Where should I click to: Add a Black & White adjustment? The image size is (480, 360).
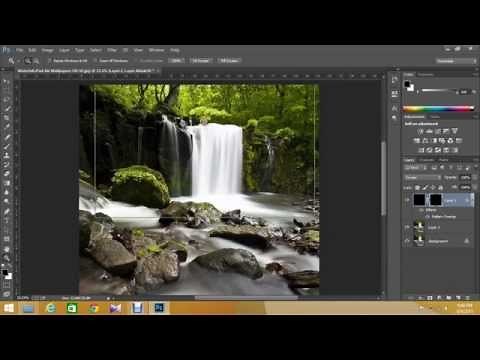pyautogui.click(x=434, y=141)
